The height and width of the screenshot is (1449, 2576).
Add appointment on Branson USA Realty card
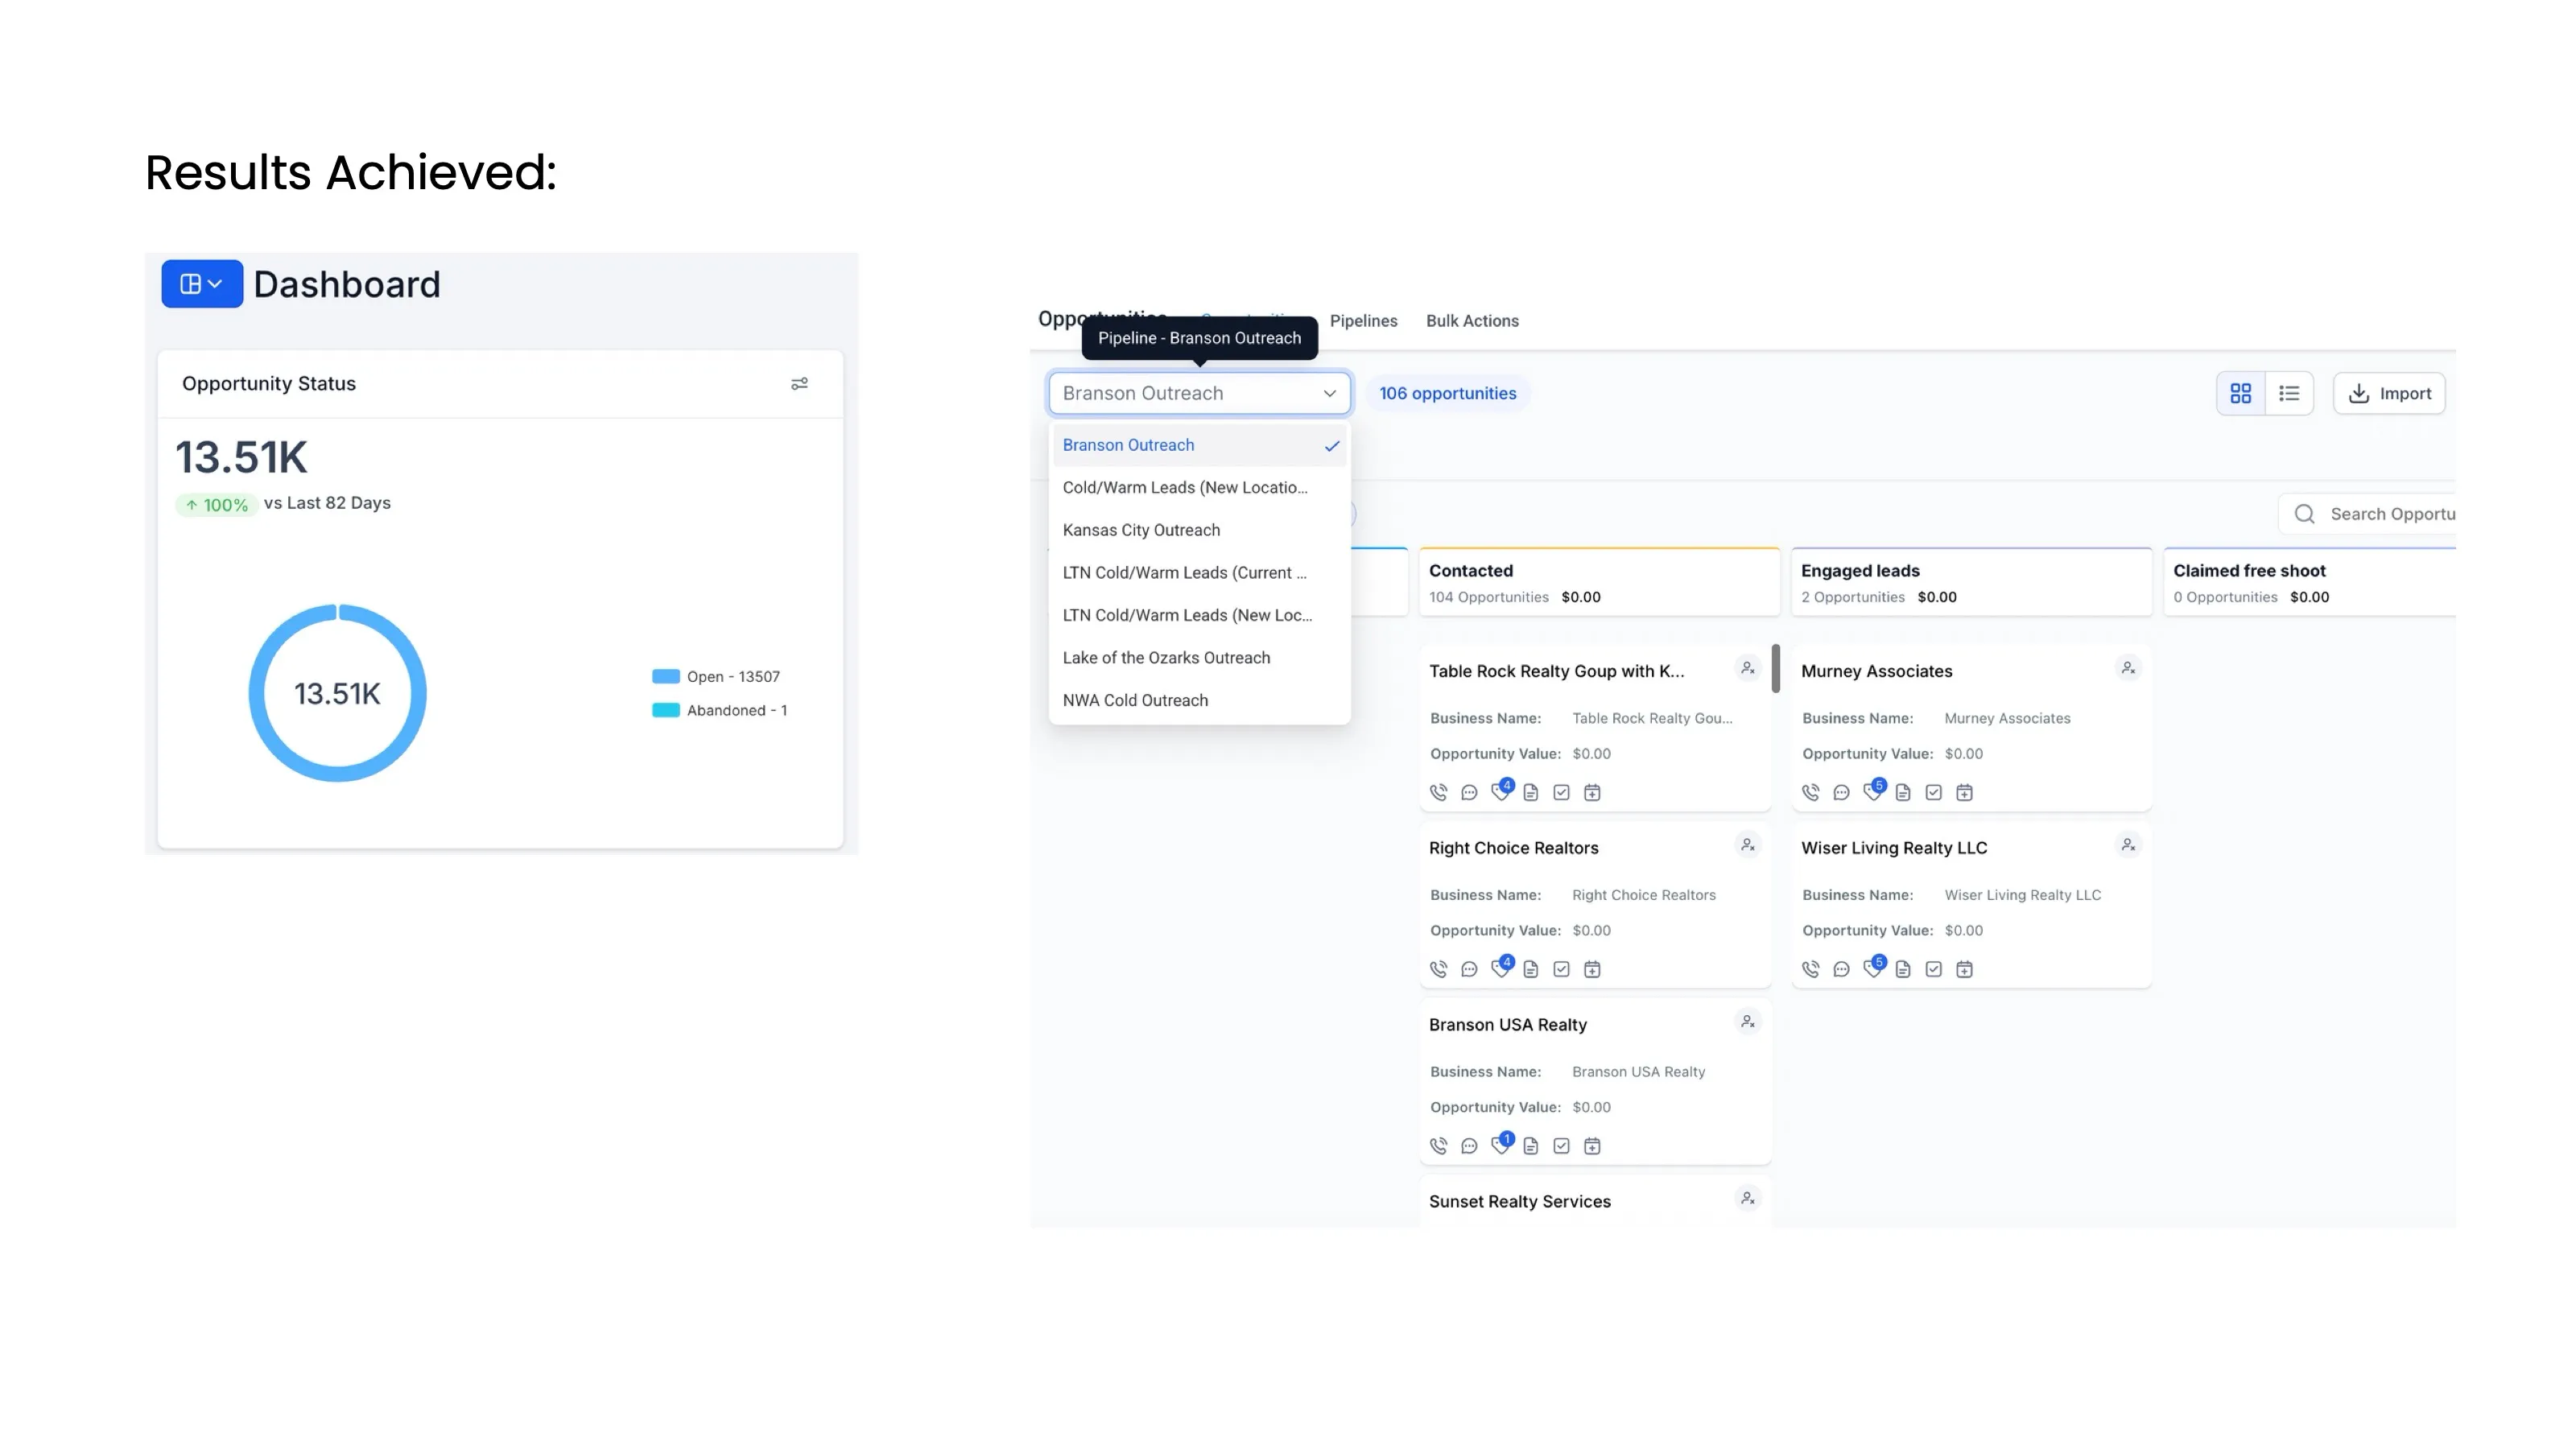tap(1592, 1147)
